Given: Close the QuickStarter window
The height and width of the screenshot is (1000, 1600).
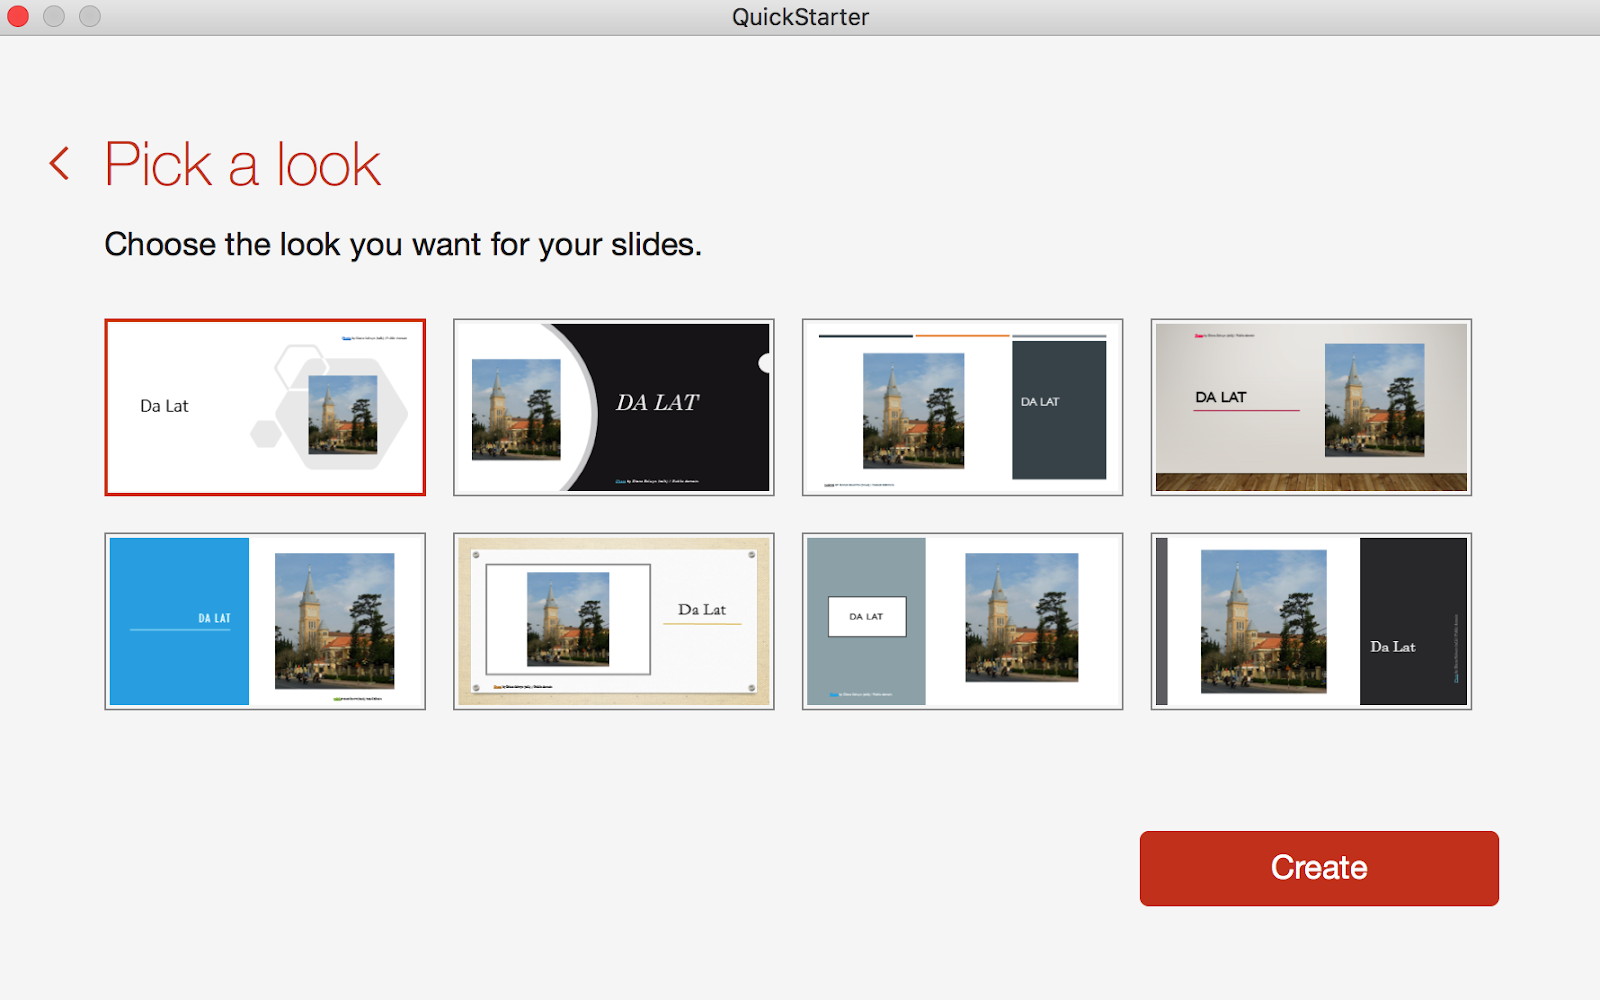Looking at the screenshot, I should point(18,16).
